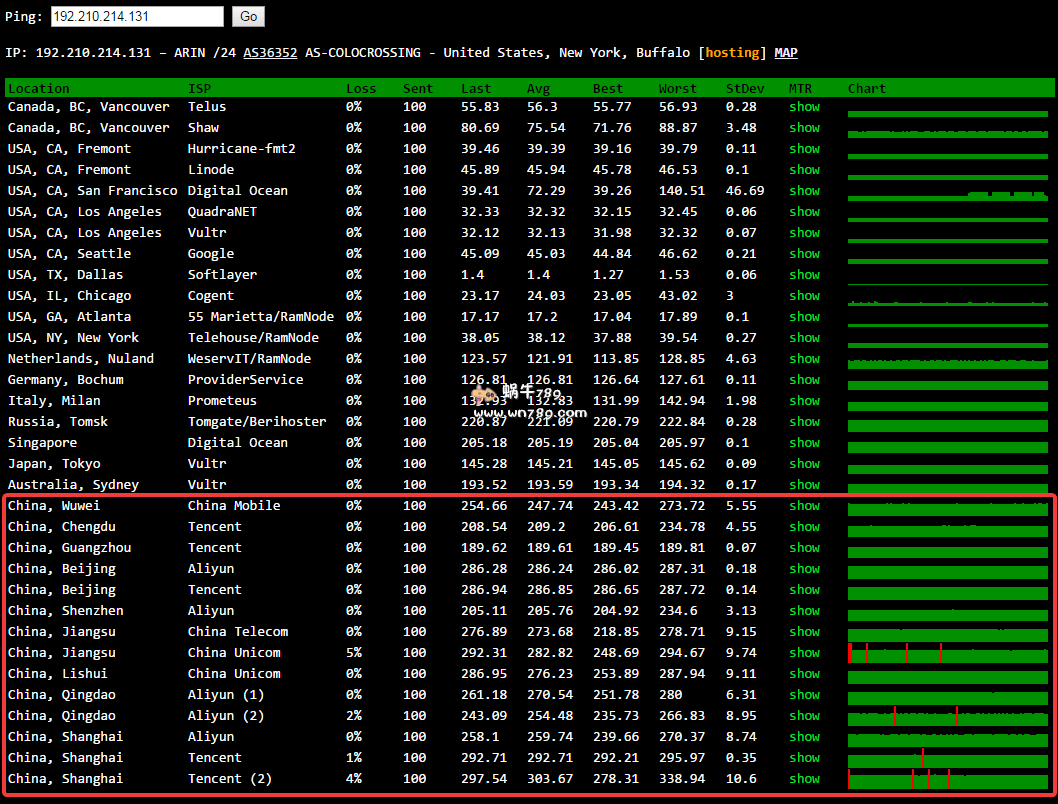Screen dimensions: 1058x804
Task: Show MTR for Dallas Softlayer row
Action: 804,275
